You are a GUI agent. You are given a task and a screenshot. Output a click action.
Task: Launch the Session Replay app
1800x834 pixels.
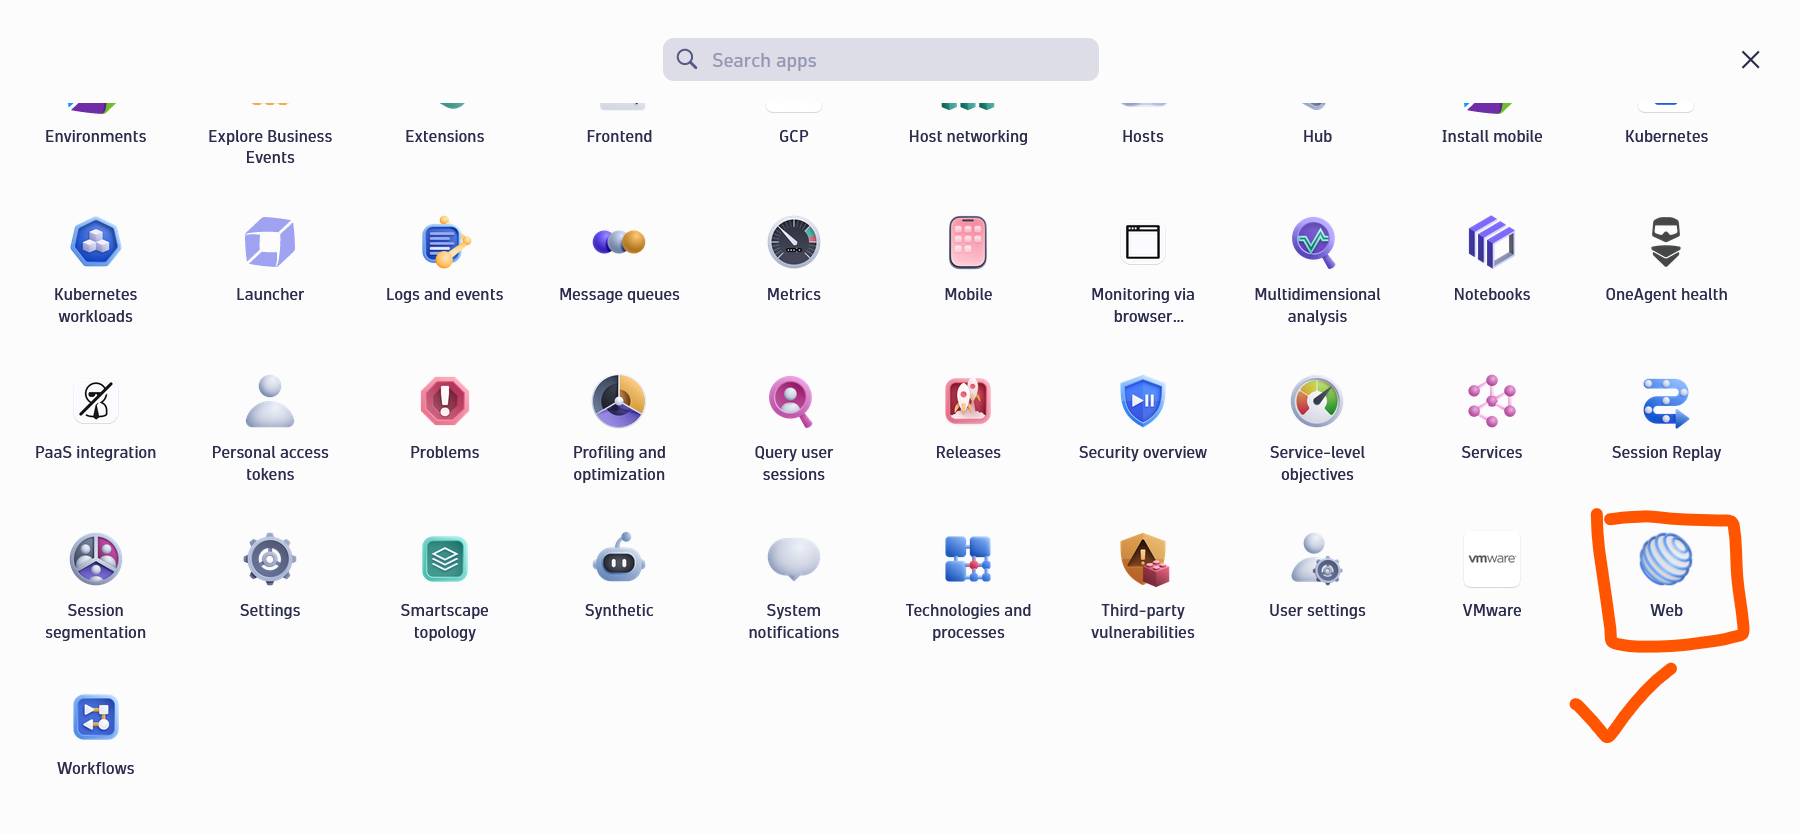coord(1665,401)
